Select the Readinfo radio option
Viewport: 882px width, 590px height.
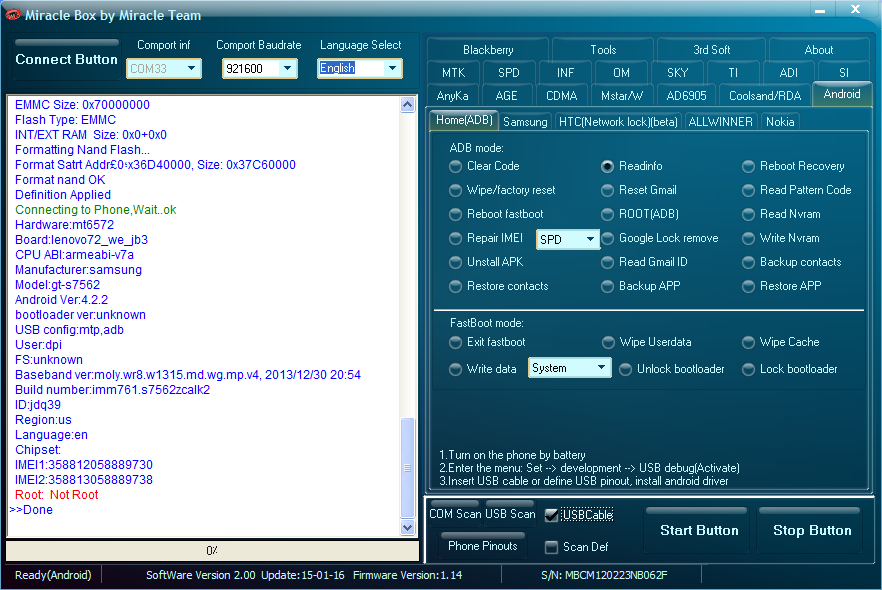point(607,166)
